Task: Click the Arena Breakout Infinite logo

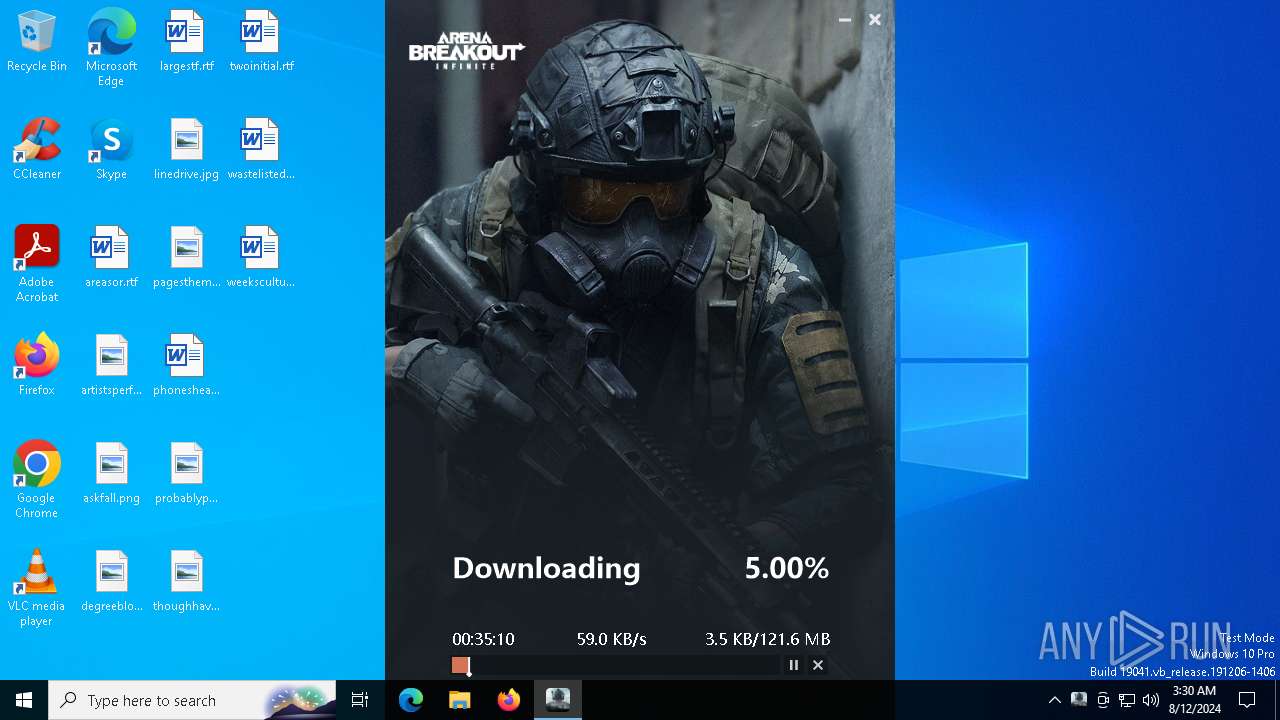Action: point(466,50)
